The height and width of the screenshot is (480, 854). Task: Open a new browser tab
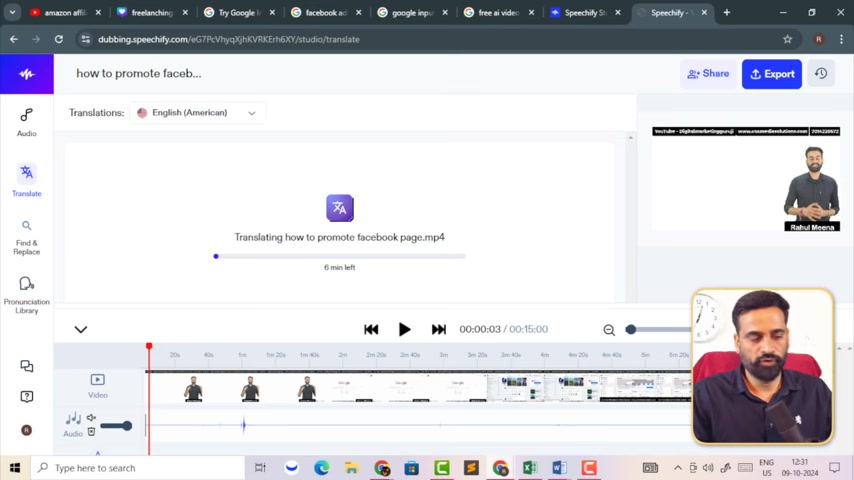(727, 13)
